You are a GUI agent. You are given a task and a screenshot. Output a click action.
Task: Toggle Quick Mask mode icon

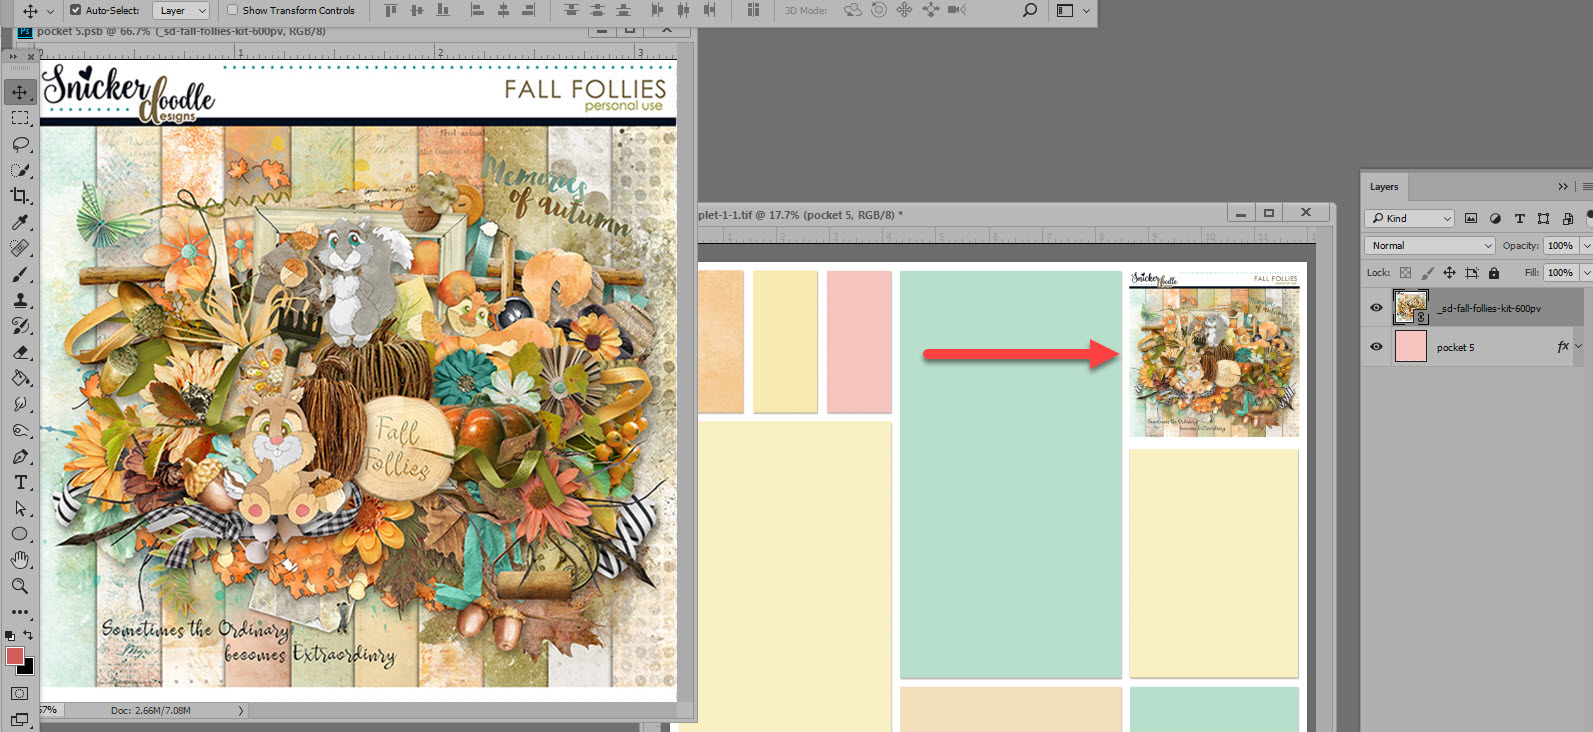coord(20,693)
